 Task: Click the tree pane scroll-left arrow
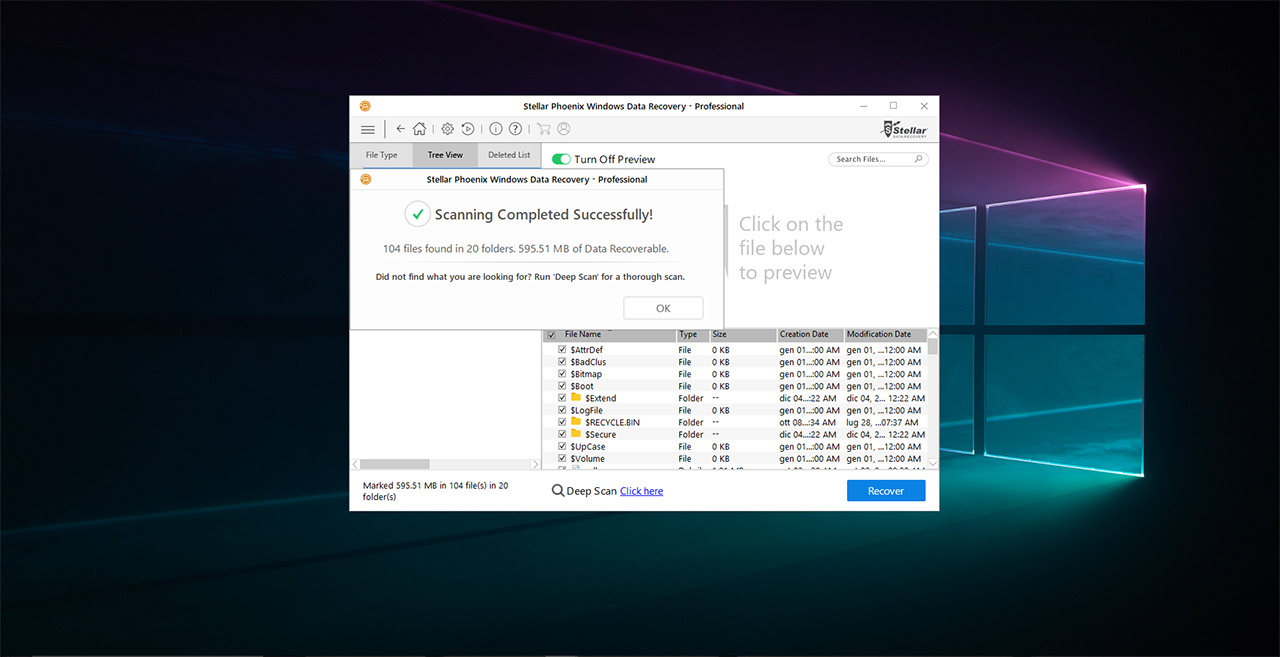355,464
